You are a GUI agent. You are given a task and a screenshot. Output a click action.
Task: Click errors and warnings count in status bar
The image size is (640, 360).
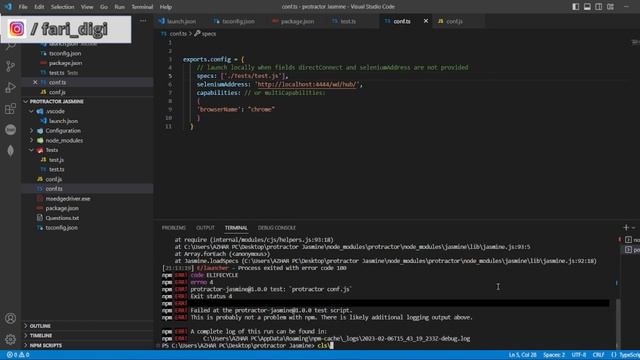click(x=18, y=355)
